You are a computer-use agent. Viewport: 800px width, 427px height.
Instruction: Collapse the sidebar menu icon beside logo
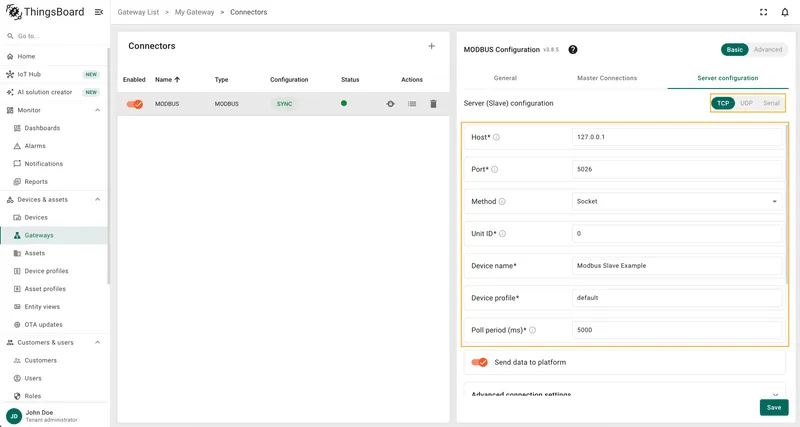click(x=99, y=12)
